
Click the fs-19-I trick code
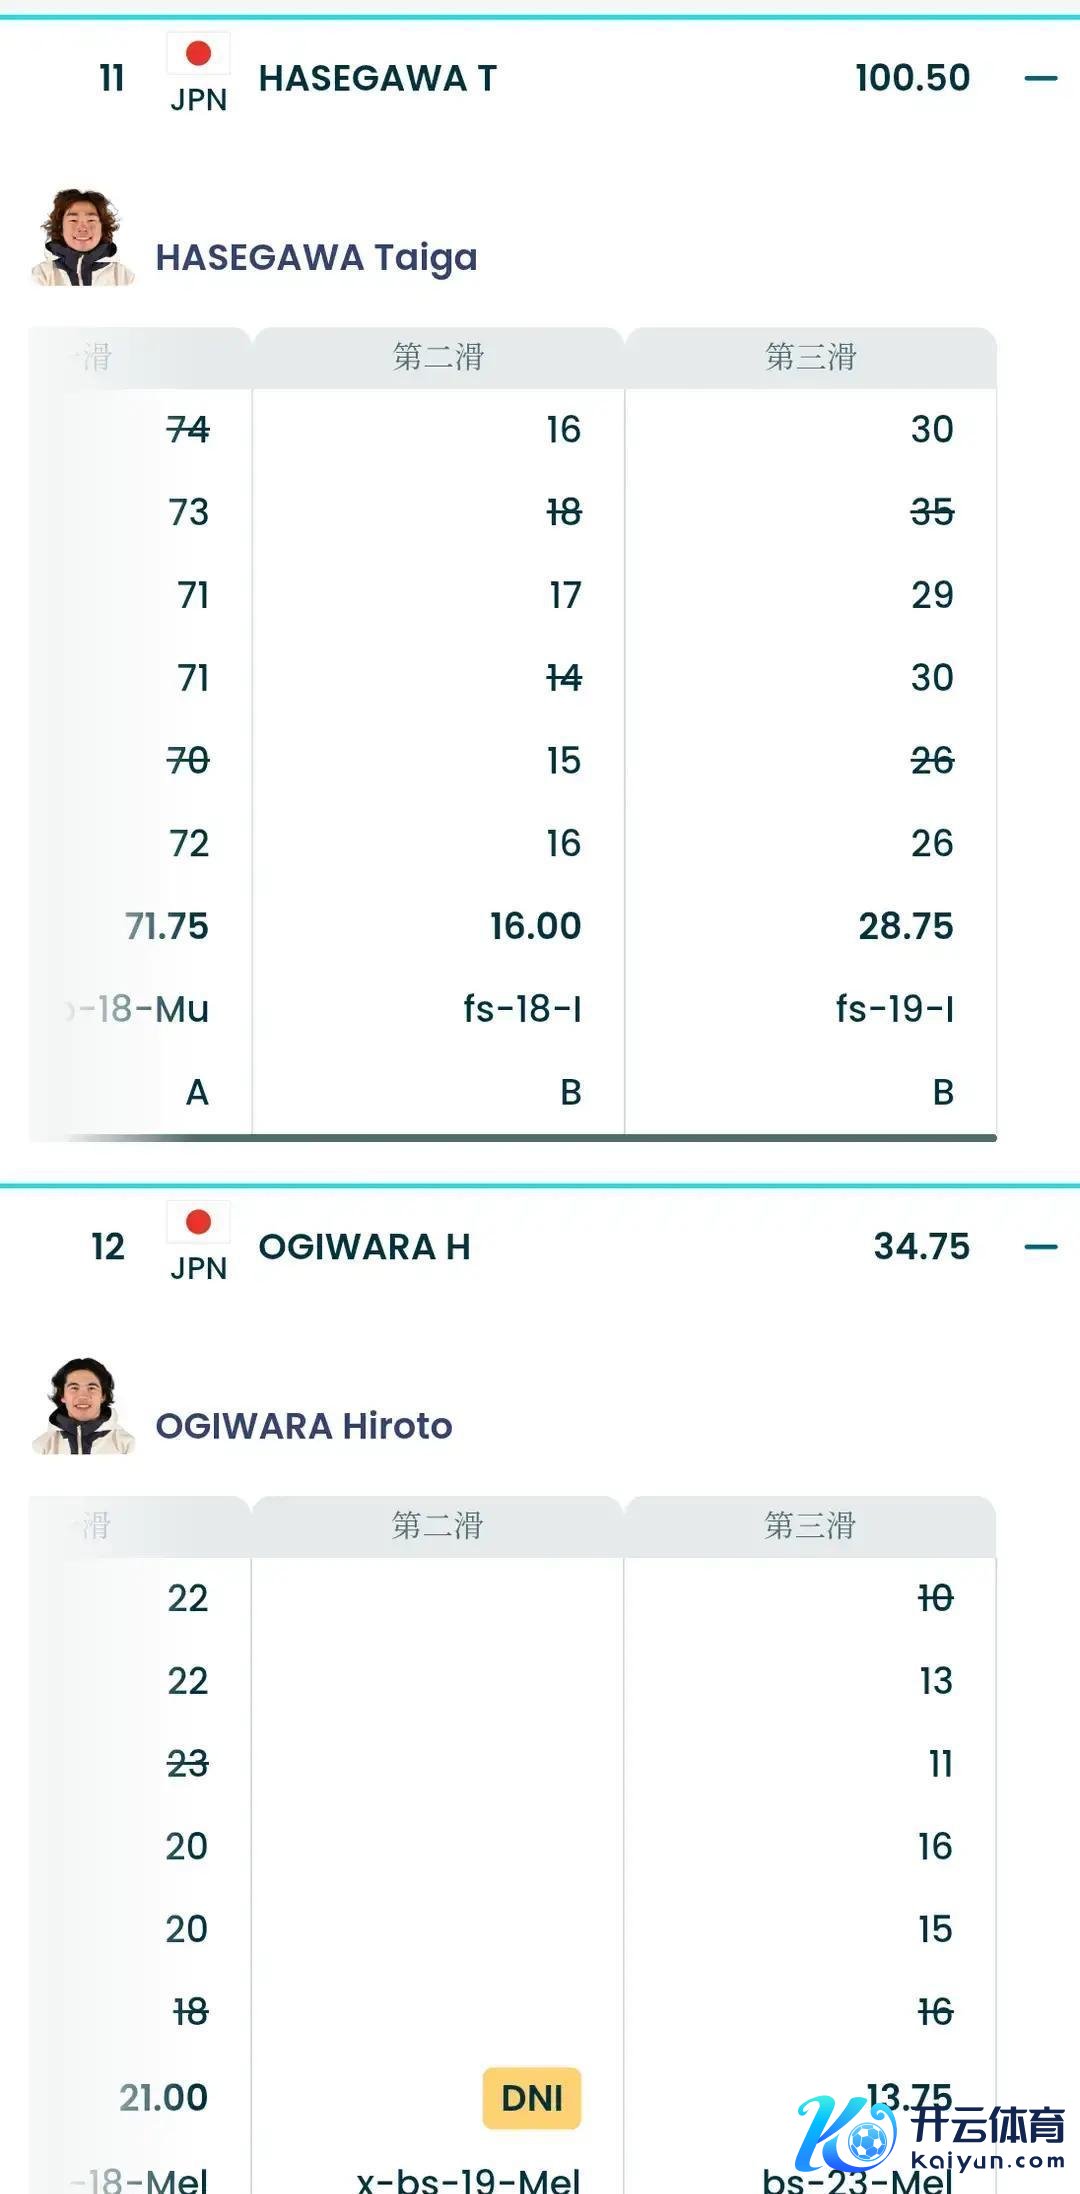tap(894, 1009)
